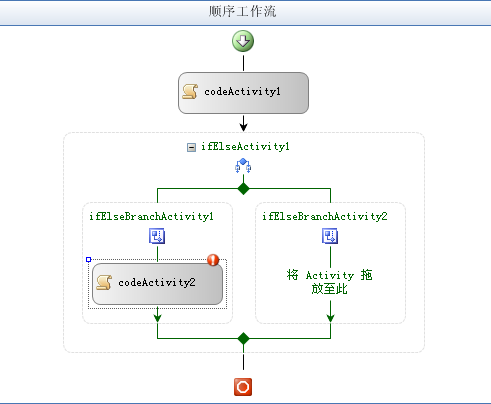The width and height of the screenshot is (491, 404).
Task: Click the red workflow end stop icon
Action: 243,387
